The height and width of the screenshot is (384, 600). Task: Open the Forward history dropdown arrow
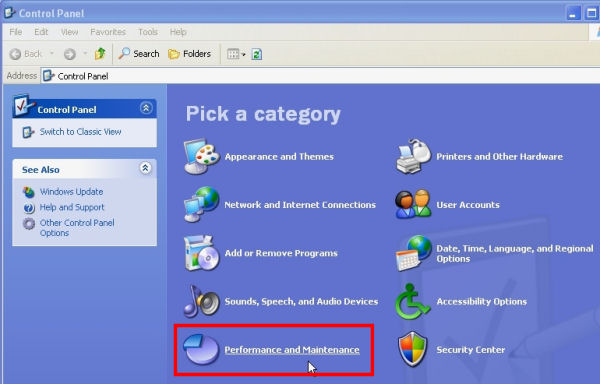pyautogui.click(x=85, y=54)
